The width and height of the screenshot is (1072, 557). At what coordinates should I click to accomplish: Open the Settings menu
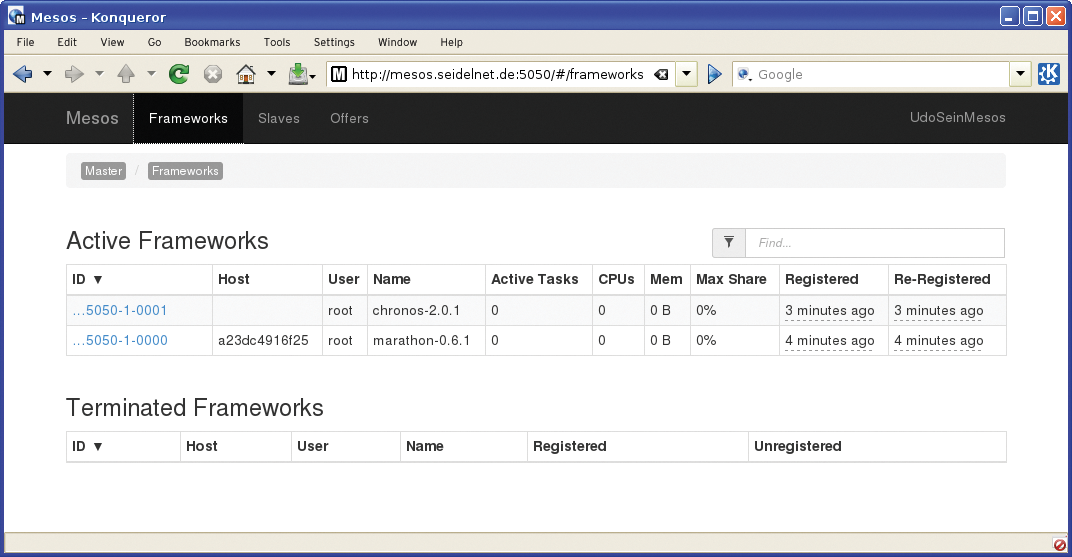point(334,42)
